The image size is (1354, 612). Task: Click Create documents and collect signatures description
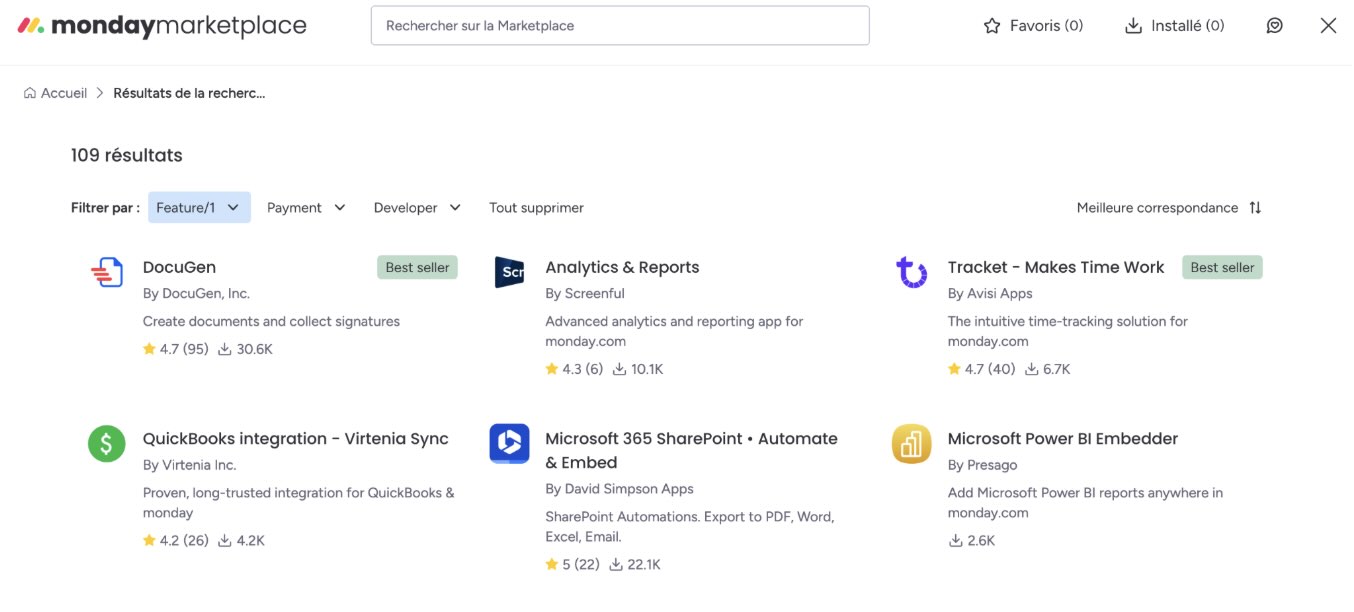(271, 321)
